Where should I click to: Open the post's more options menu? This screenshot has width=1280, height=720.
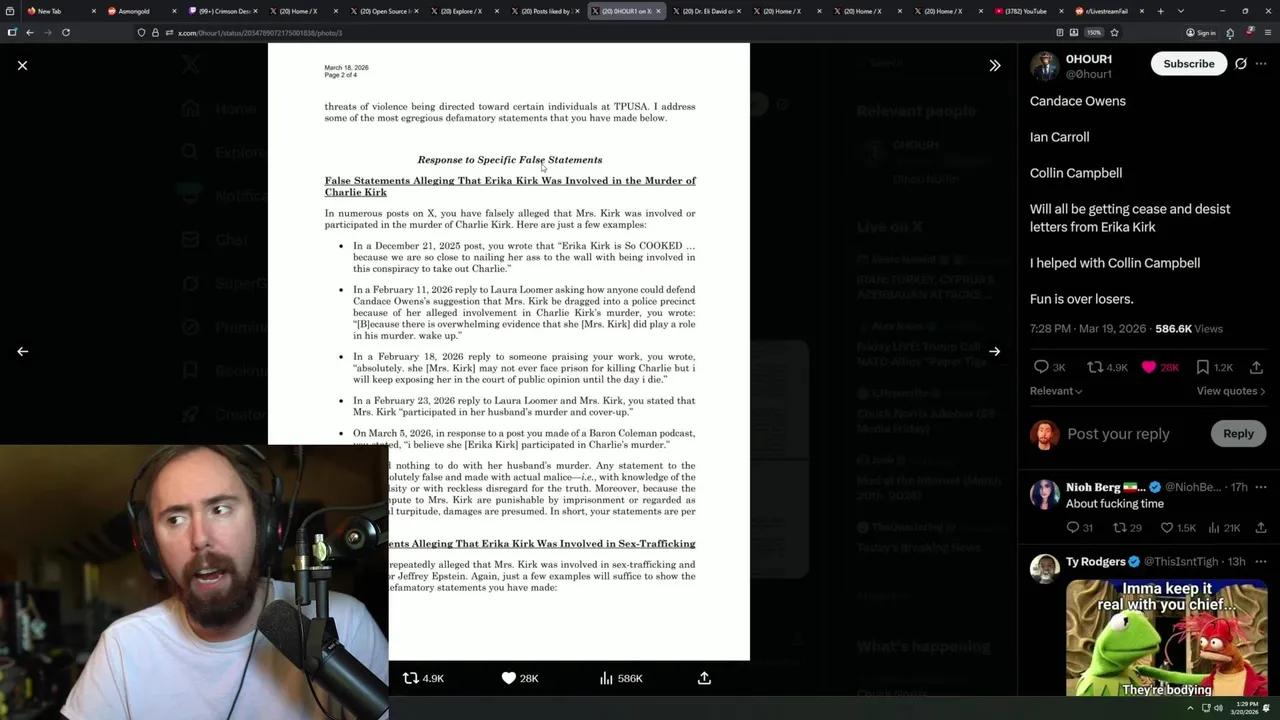click(1261, 64)
